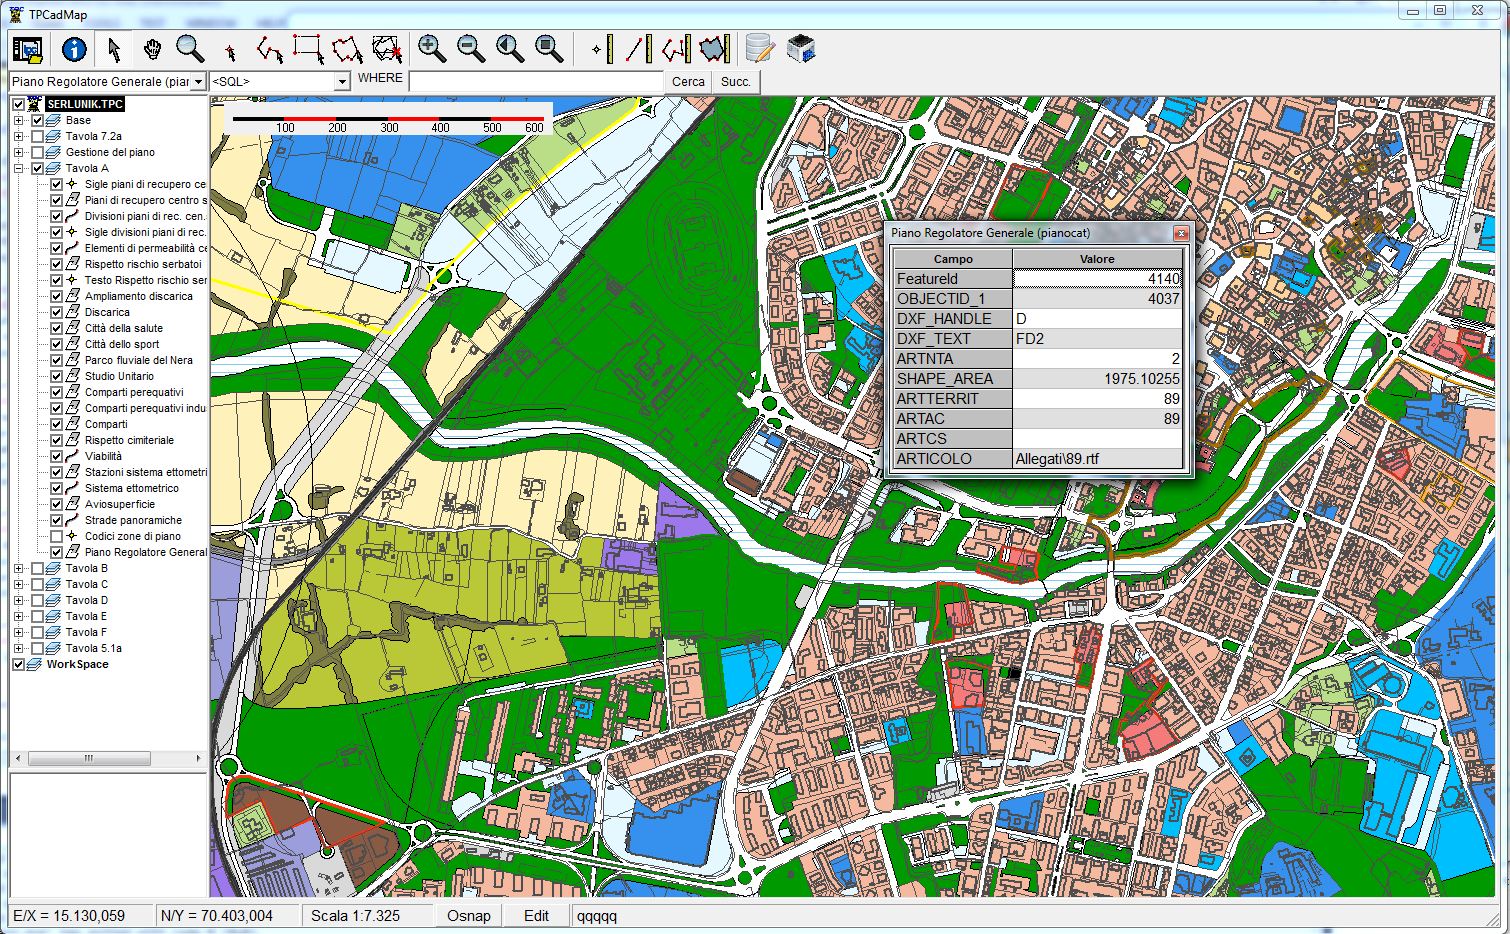Select the Rispetto cimiteriale layer label

coord(129,440)
